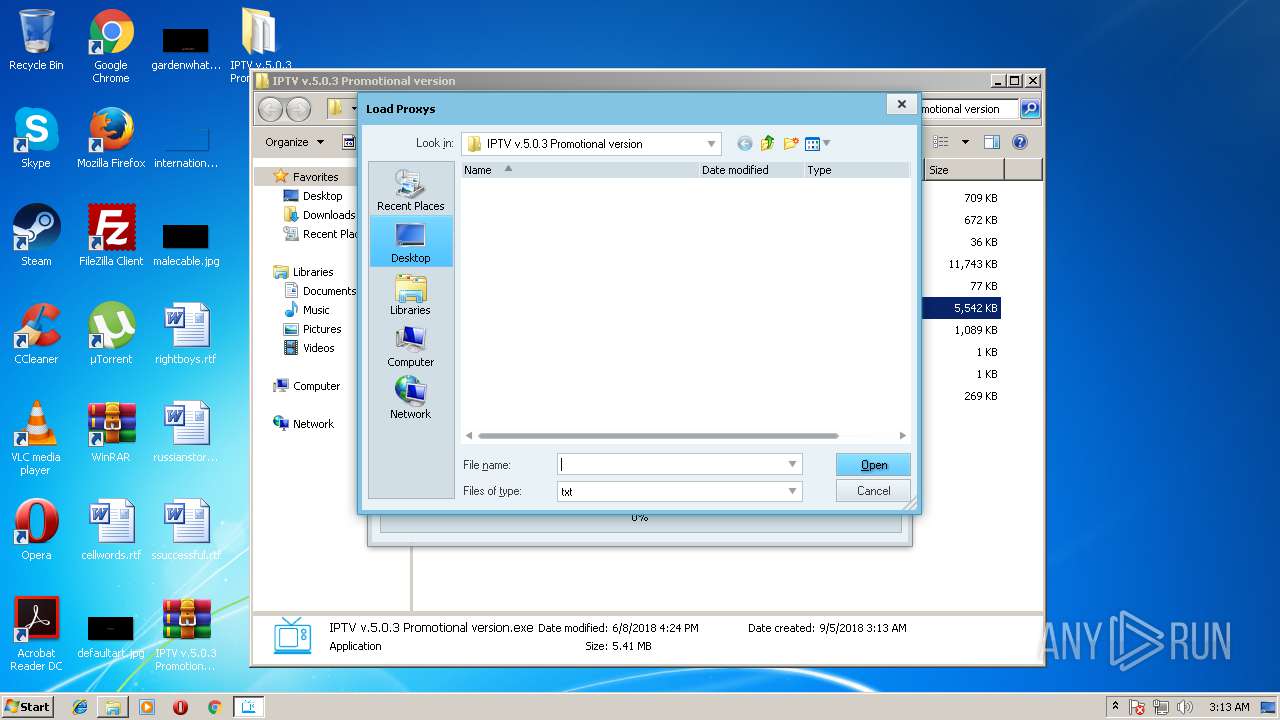Go back to last folder in Load Proxys

click(x=744, y=143)
